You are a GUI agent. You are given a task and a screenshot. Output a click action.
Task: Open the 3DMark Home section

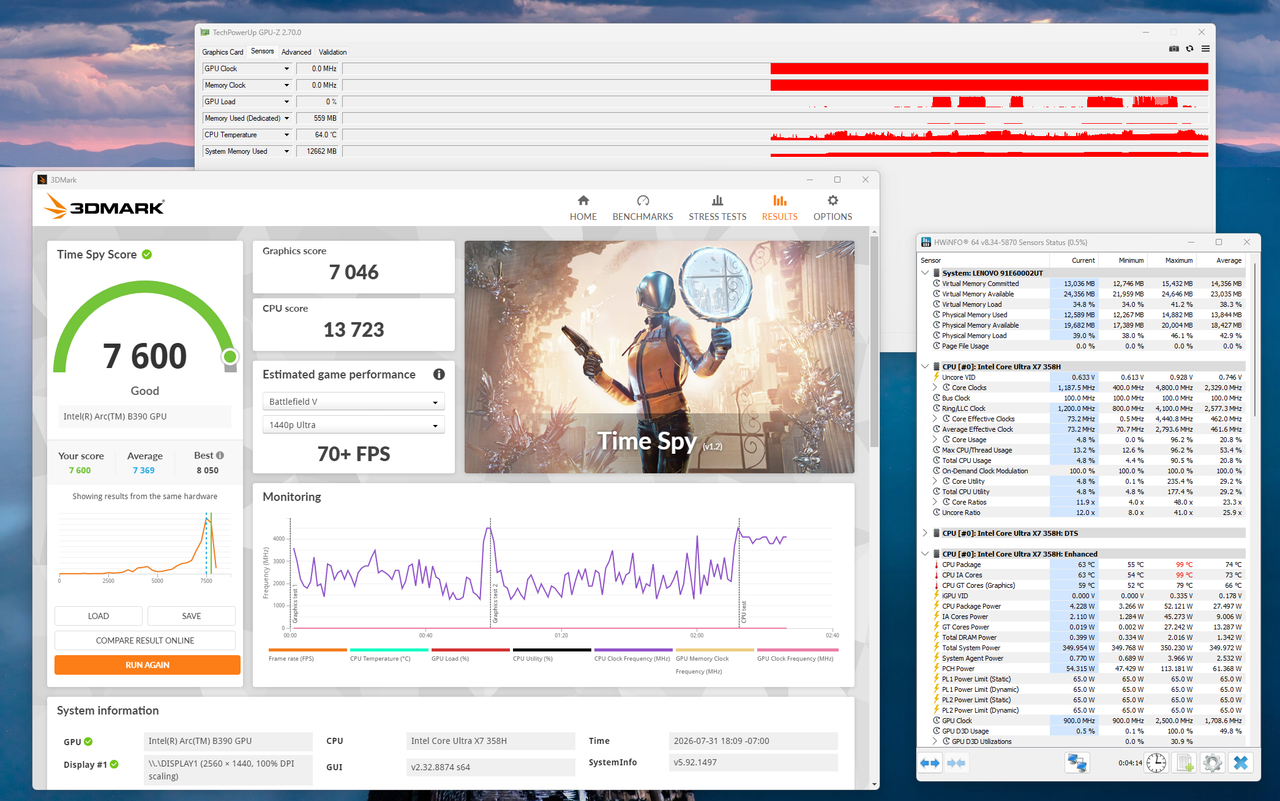(583, 208)
